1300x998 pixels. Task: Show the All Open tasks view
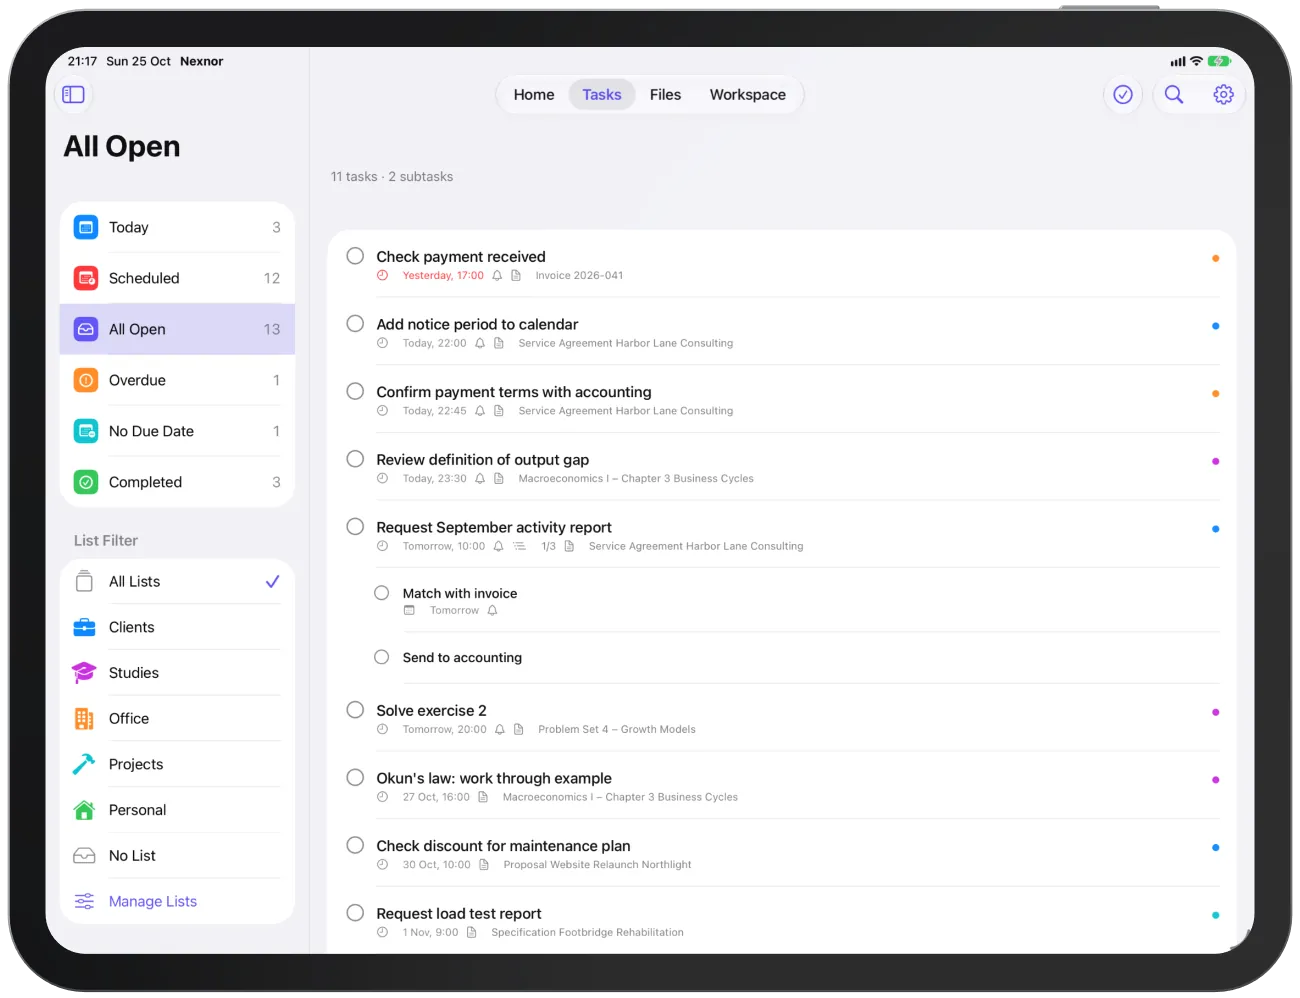pos(178,329)
